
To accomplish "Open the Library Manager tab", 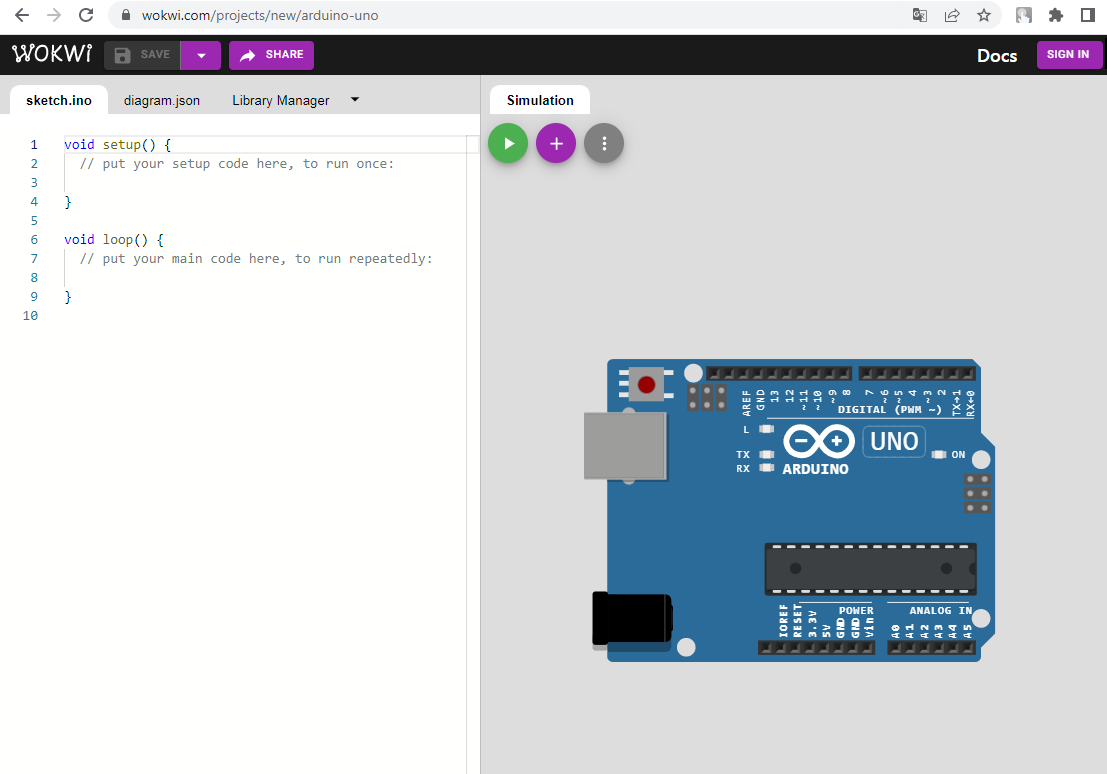I will (x=280, y=100).
